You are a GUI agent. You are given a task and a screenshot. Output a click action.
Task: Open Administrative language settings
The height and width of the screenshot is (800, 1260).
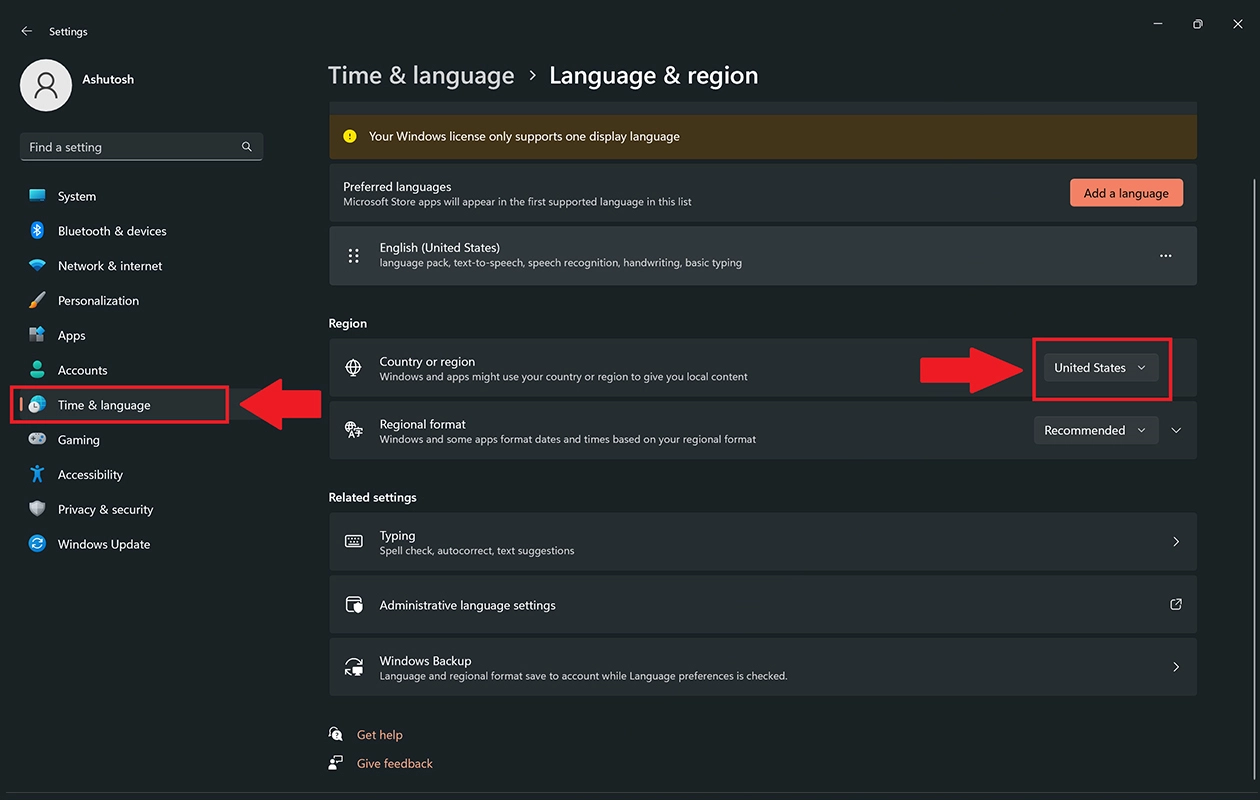763,605
